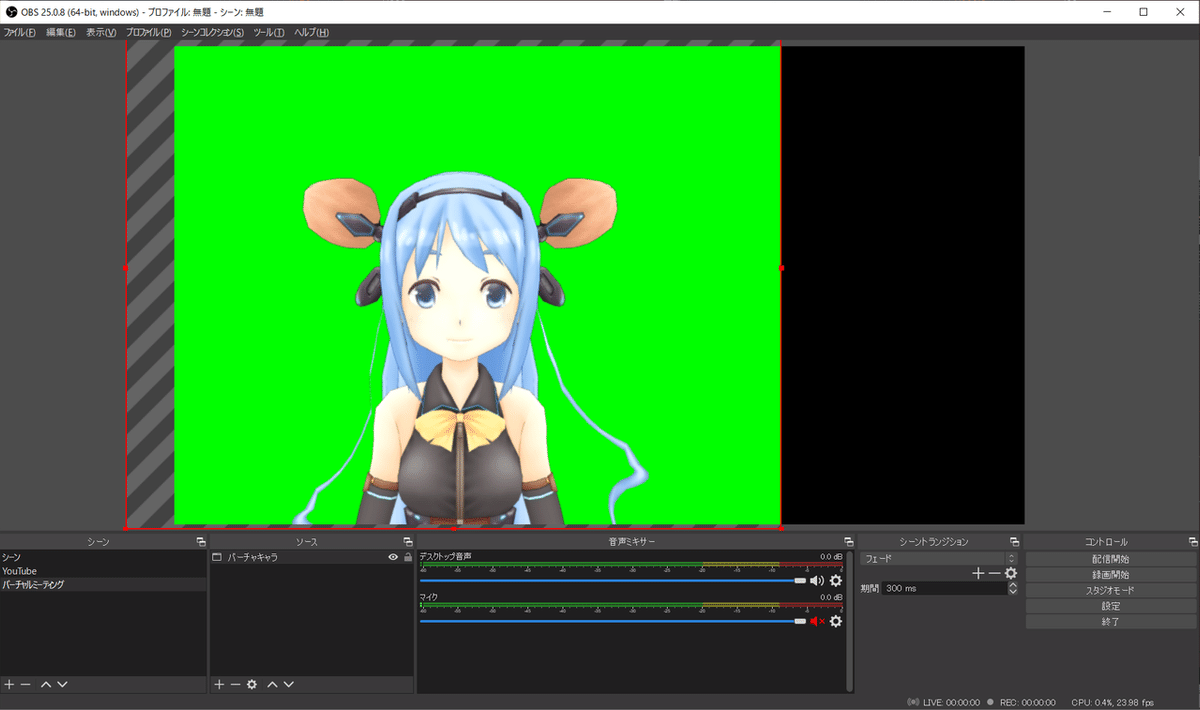Screen dimensions: 1200x710
Task: Click the マイク volume slider
Action: pos(613,621)
